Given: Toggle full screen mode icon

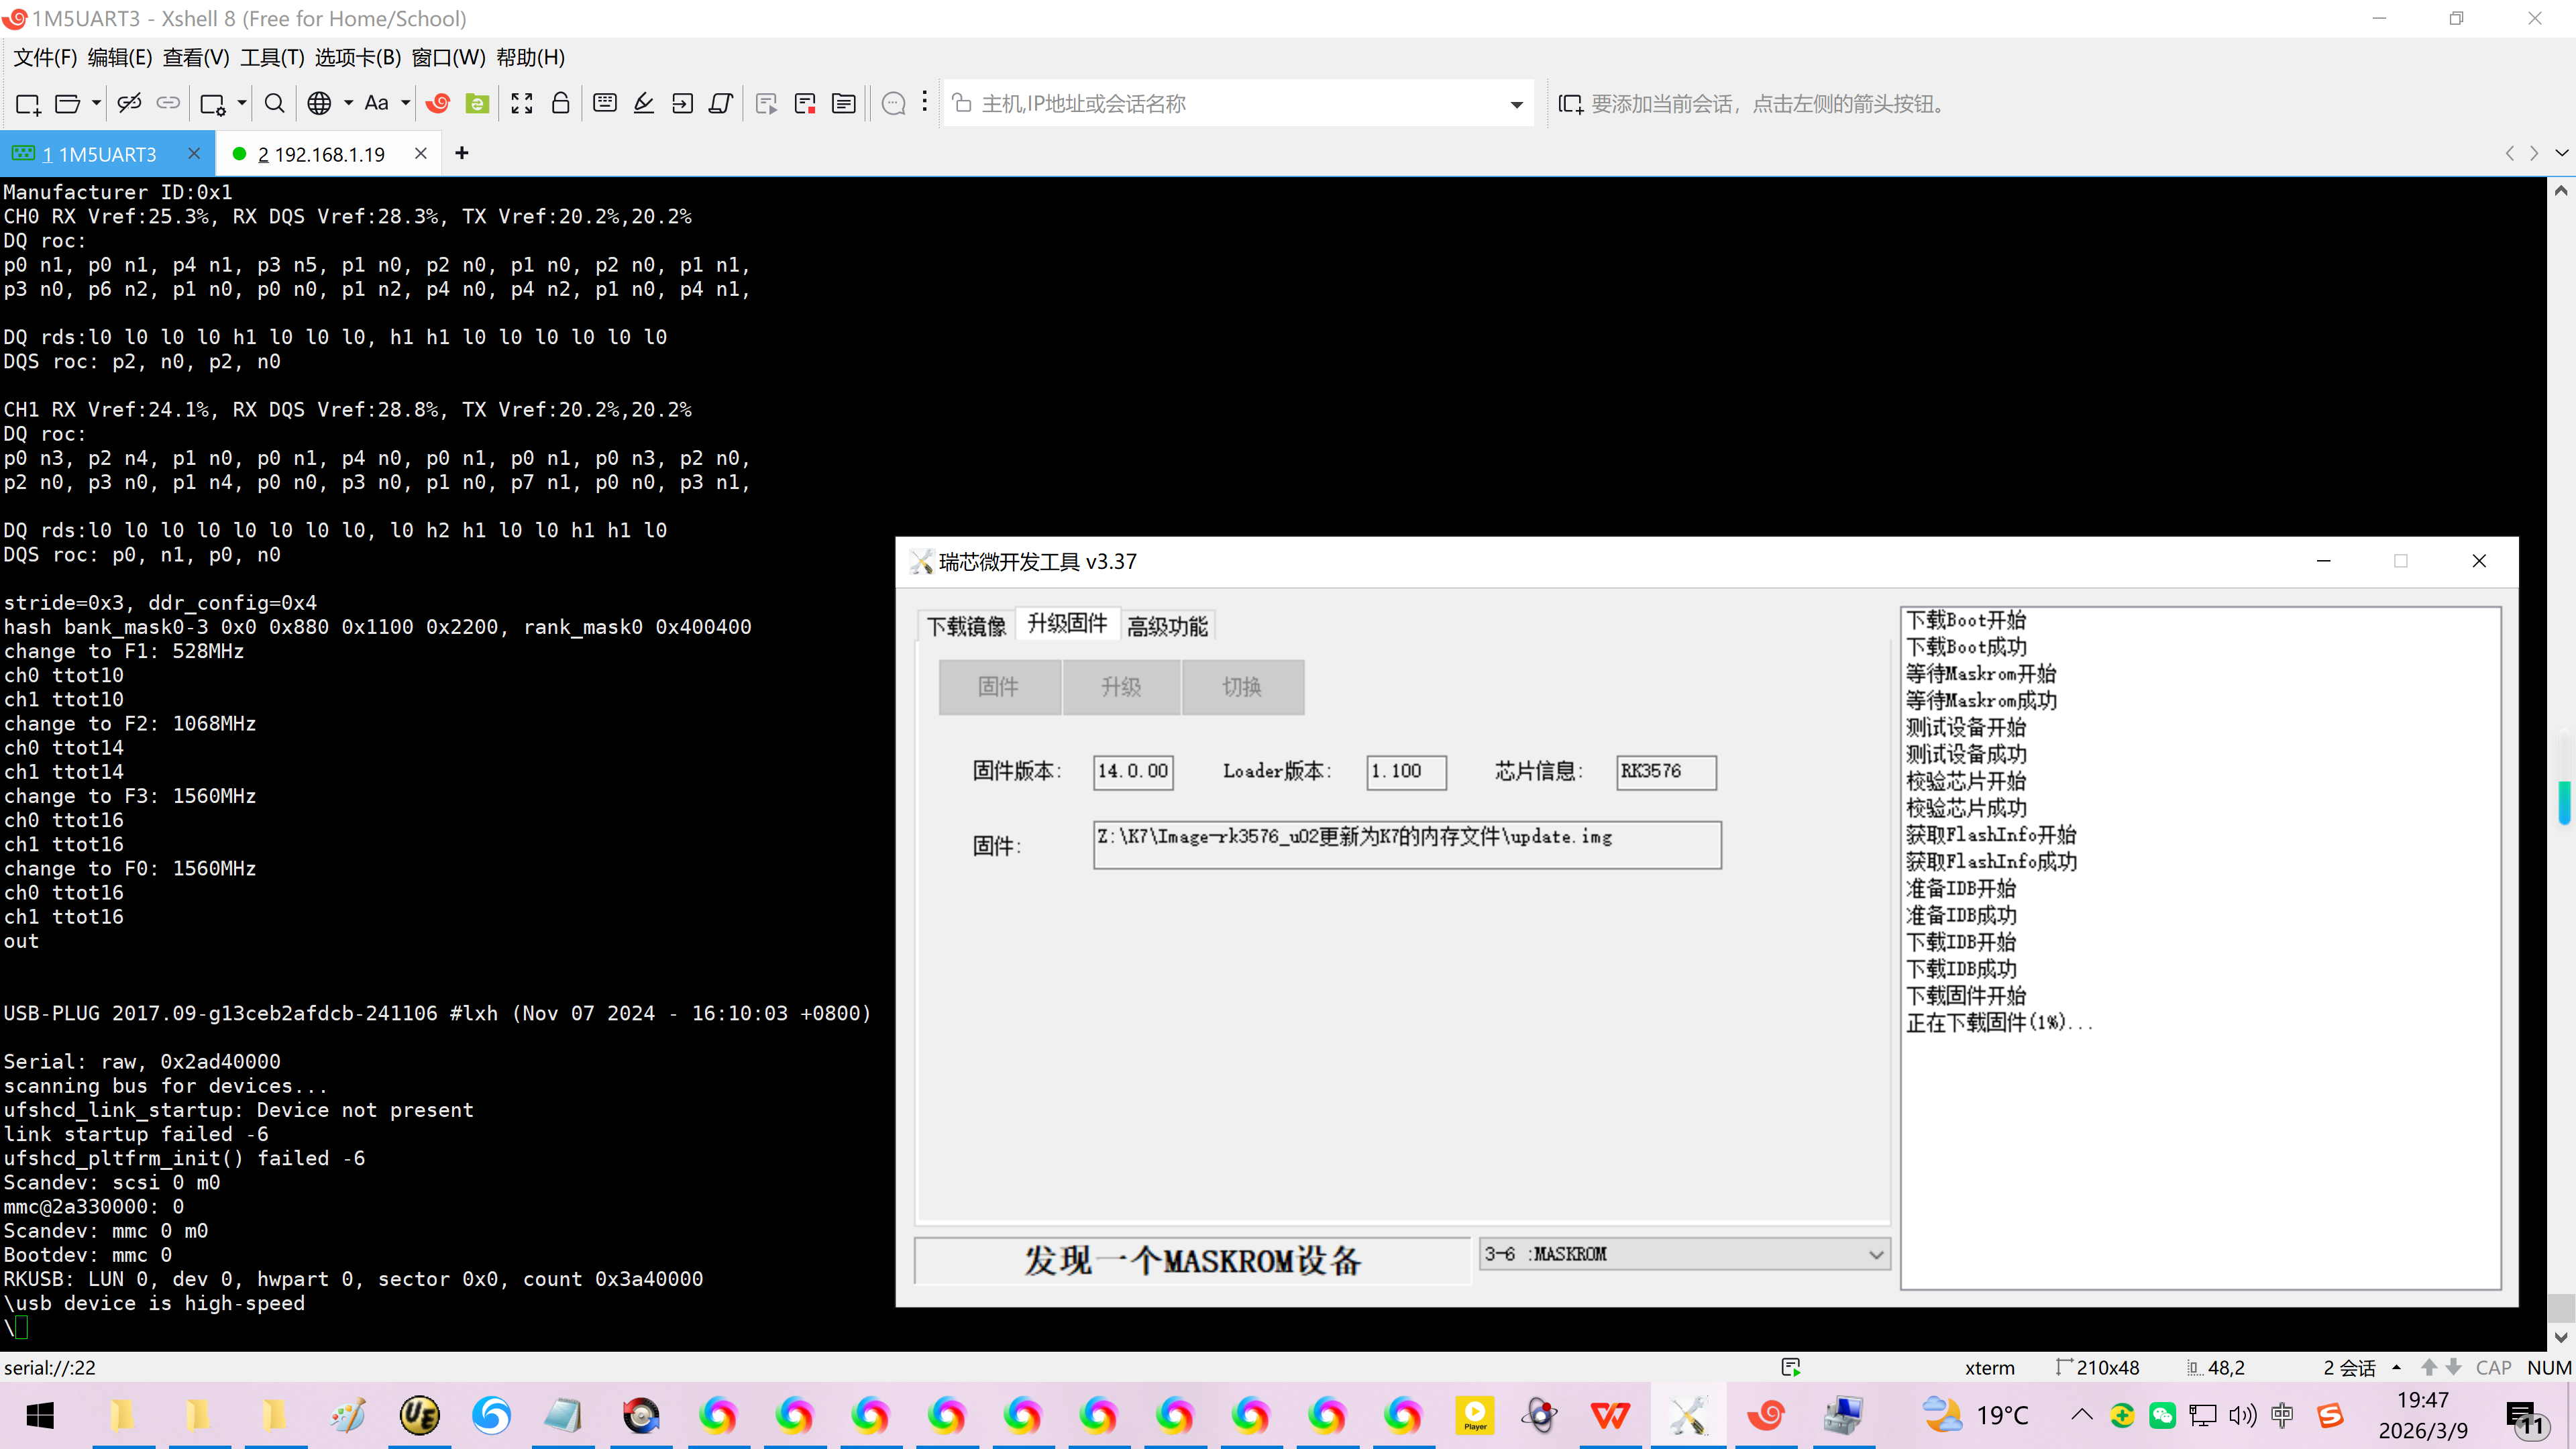Looking at the screenshot, I should click(x=521, y=103).
